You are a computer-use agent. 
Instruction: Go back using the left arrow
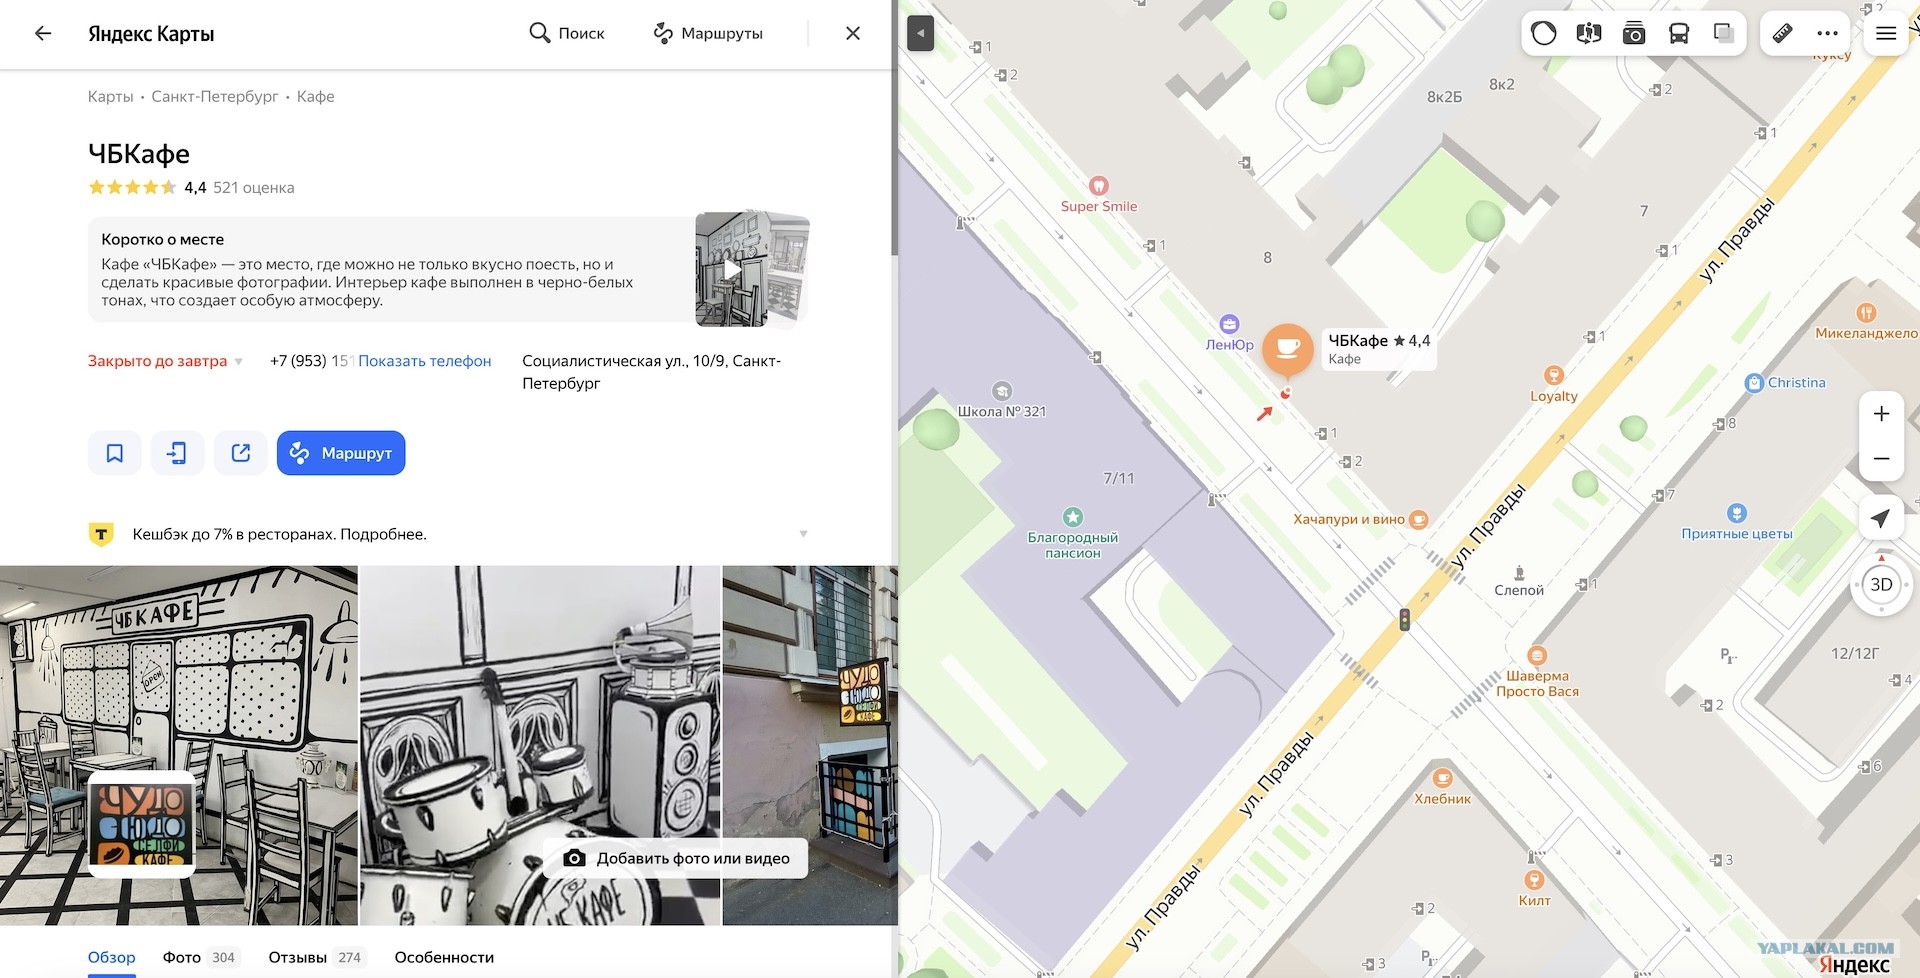pos(43,33)
